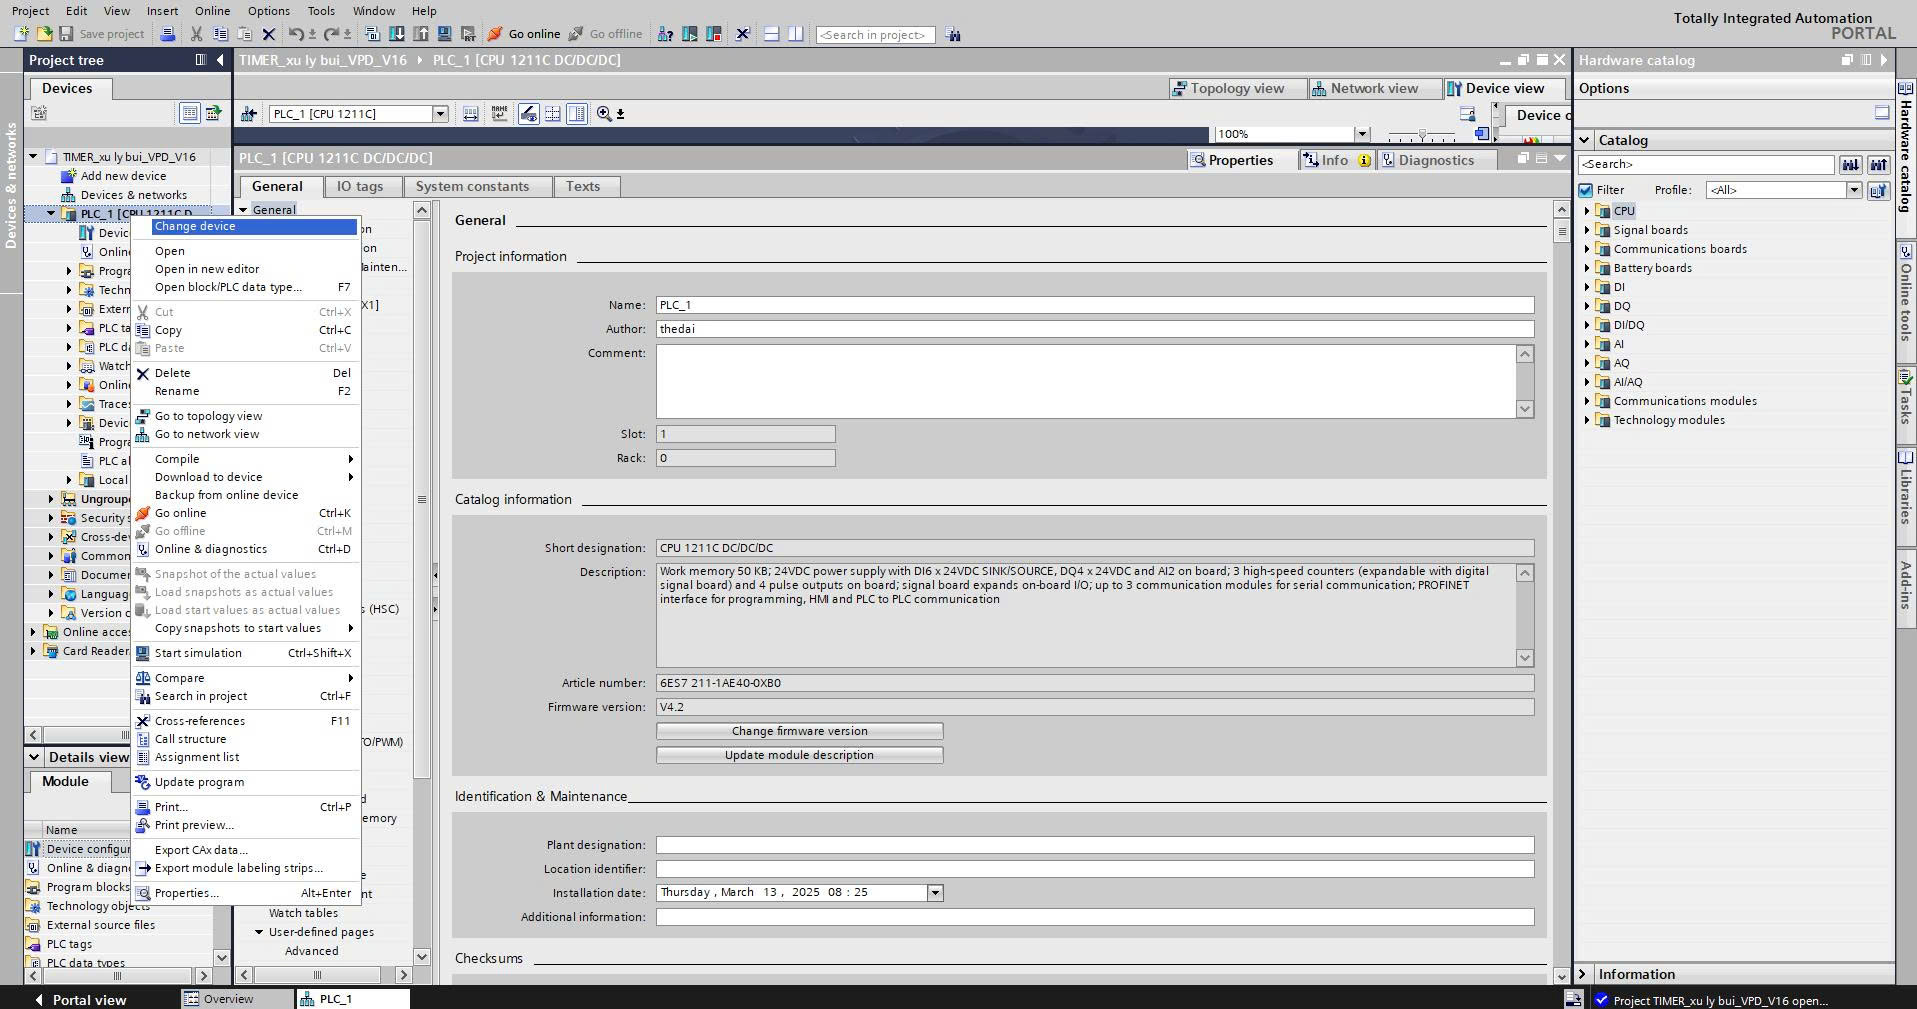Viewport: 1917px width, 1009px height.
Task: Click Stop CPU toolbar icon
Action: click(713, 34)
